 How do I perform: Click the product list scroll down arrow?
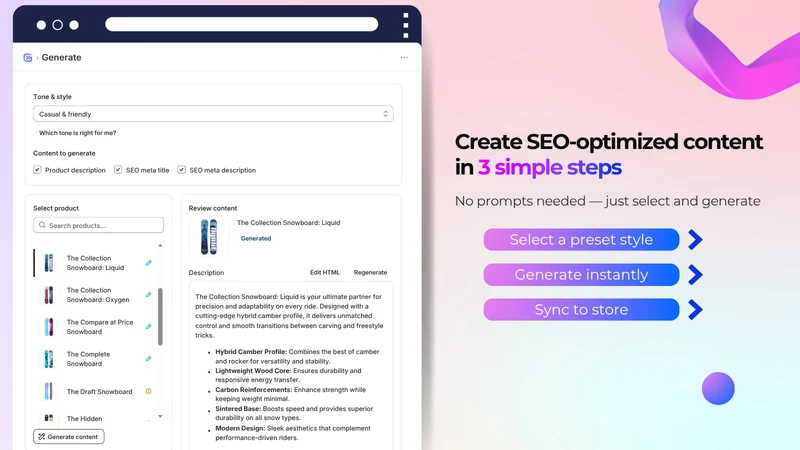160,416
